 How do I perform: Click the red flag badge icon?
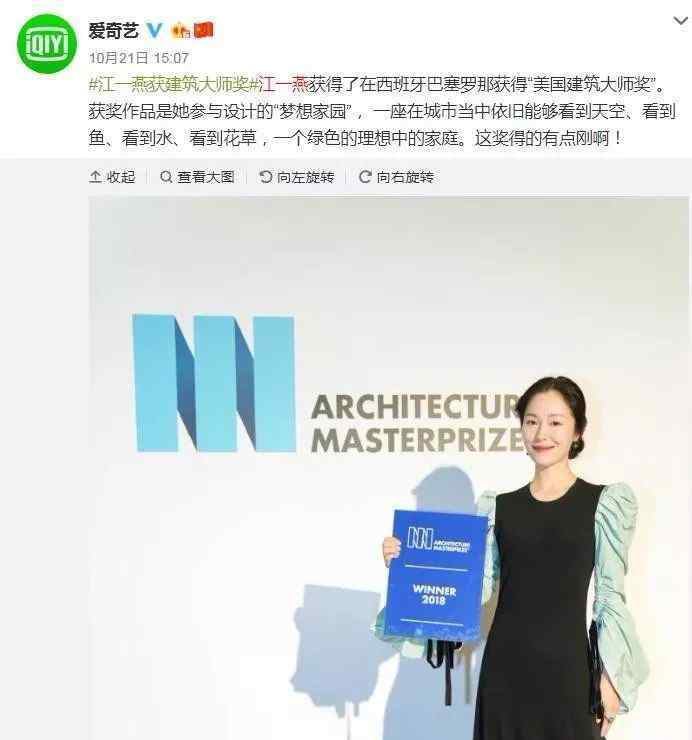(204, 30)
